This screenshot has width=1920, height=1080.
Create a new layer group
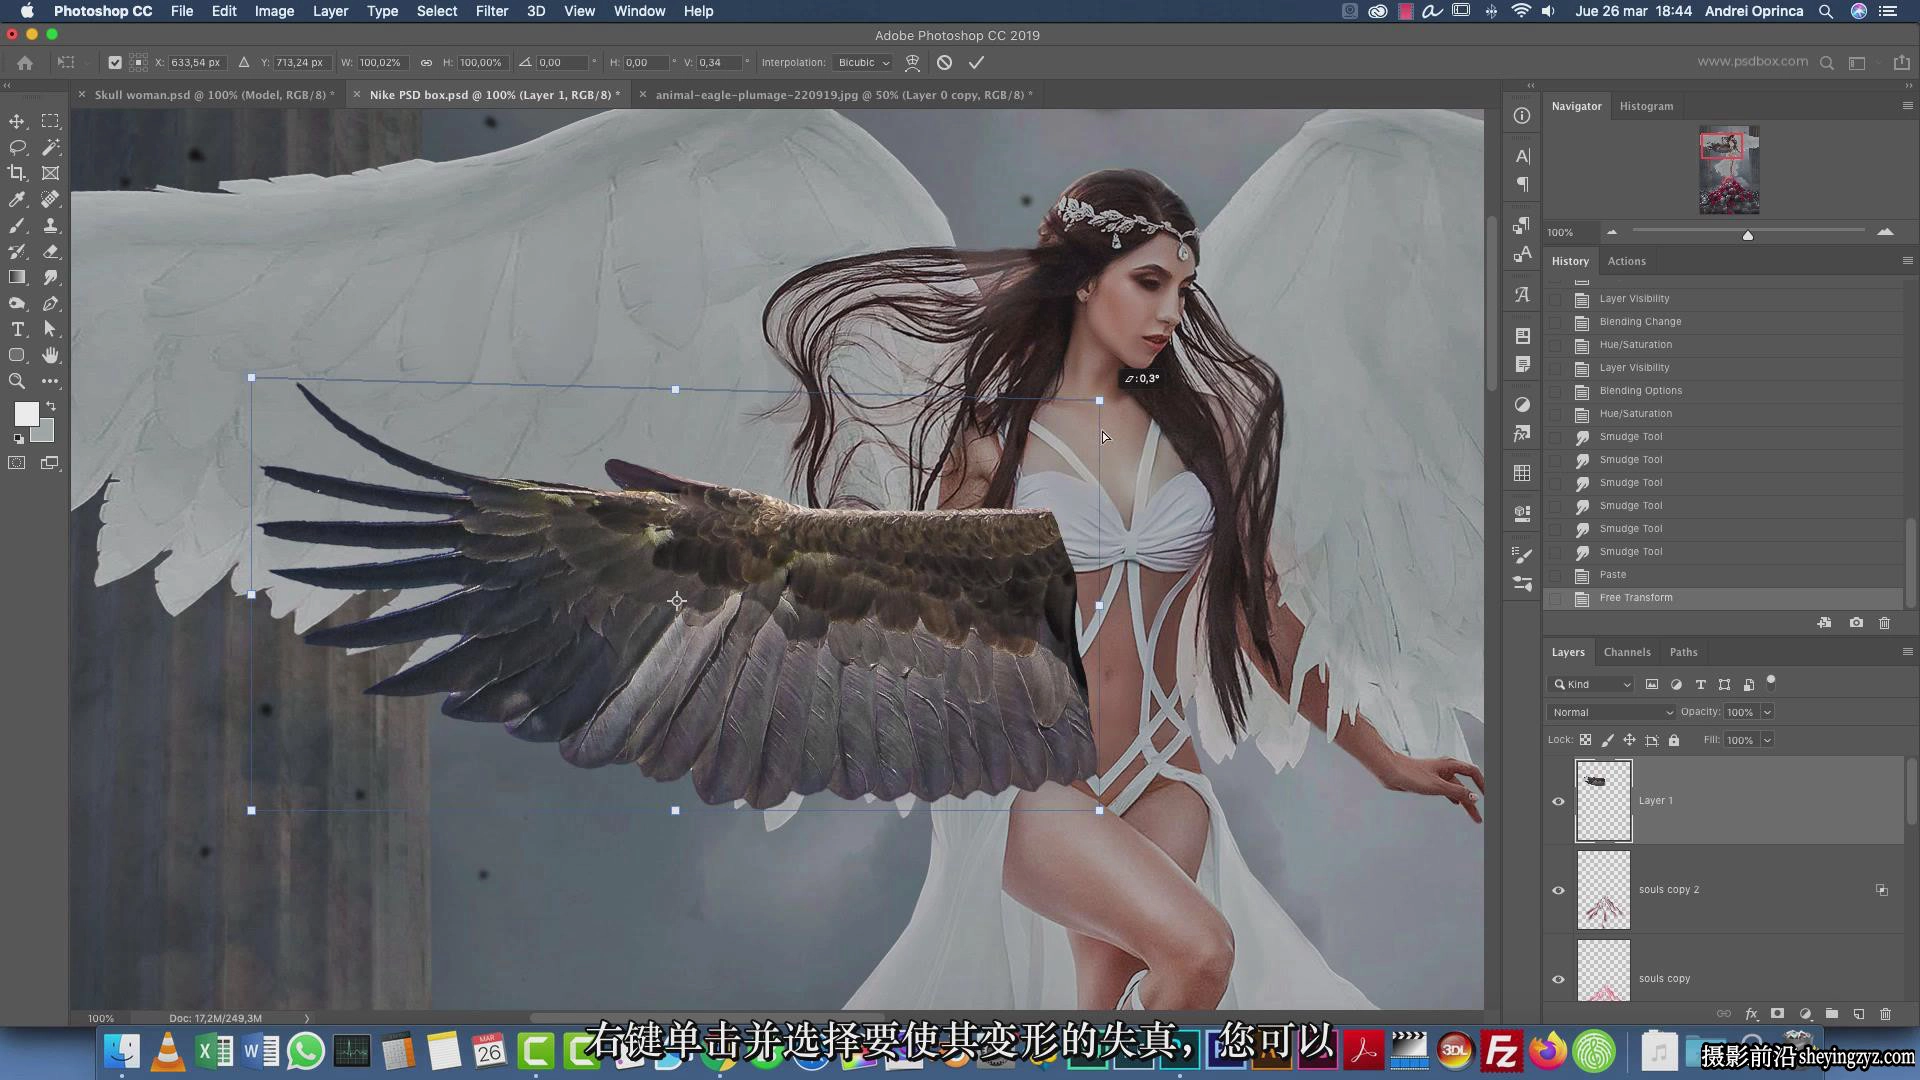[1831, 1013]
